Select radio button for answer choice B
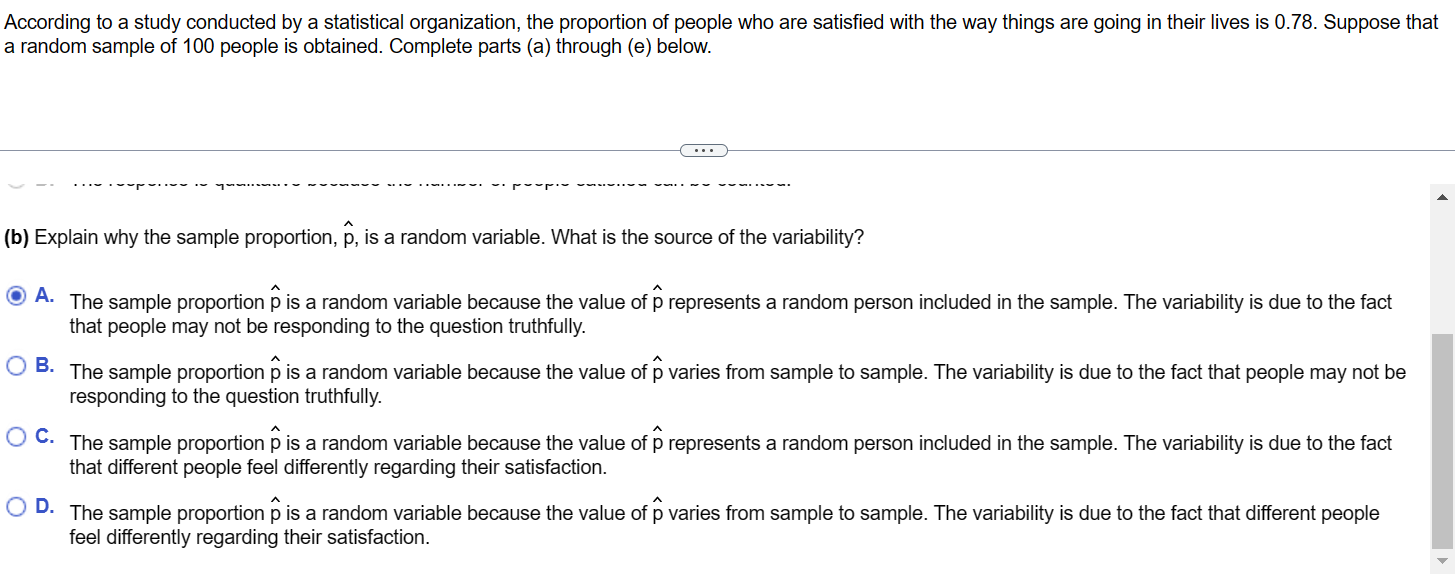 coord(14,365)
